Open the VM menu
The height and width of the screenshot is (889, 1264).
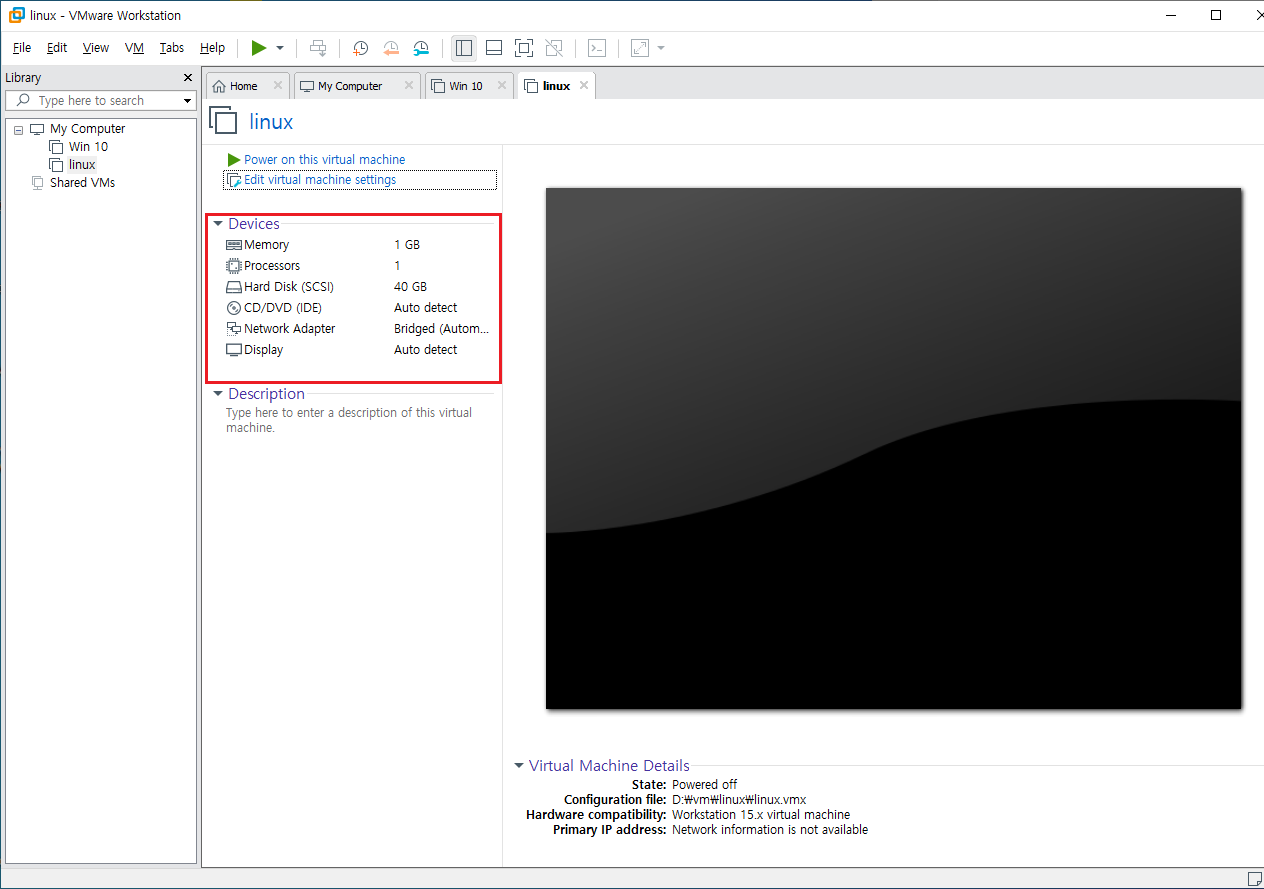134,48
